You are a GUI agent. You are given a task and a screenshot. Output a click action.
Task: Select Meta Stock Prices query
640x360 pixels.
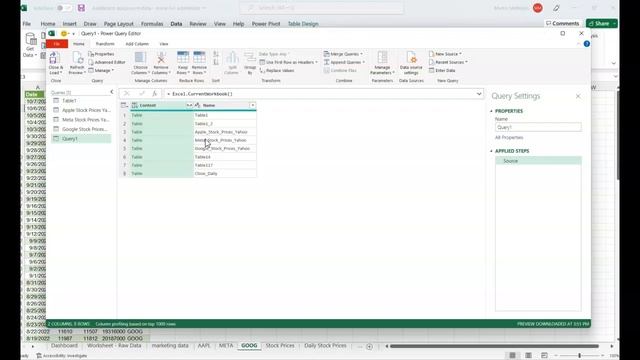point(81,120)
